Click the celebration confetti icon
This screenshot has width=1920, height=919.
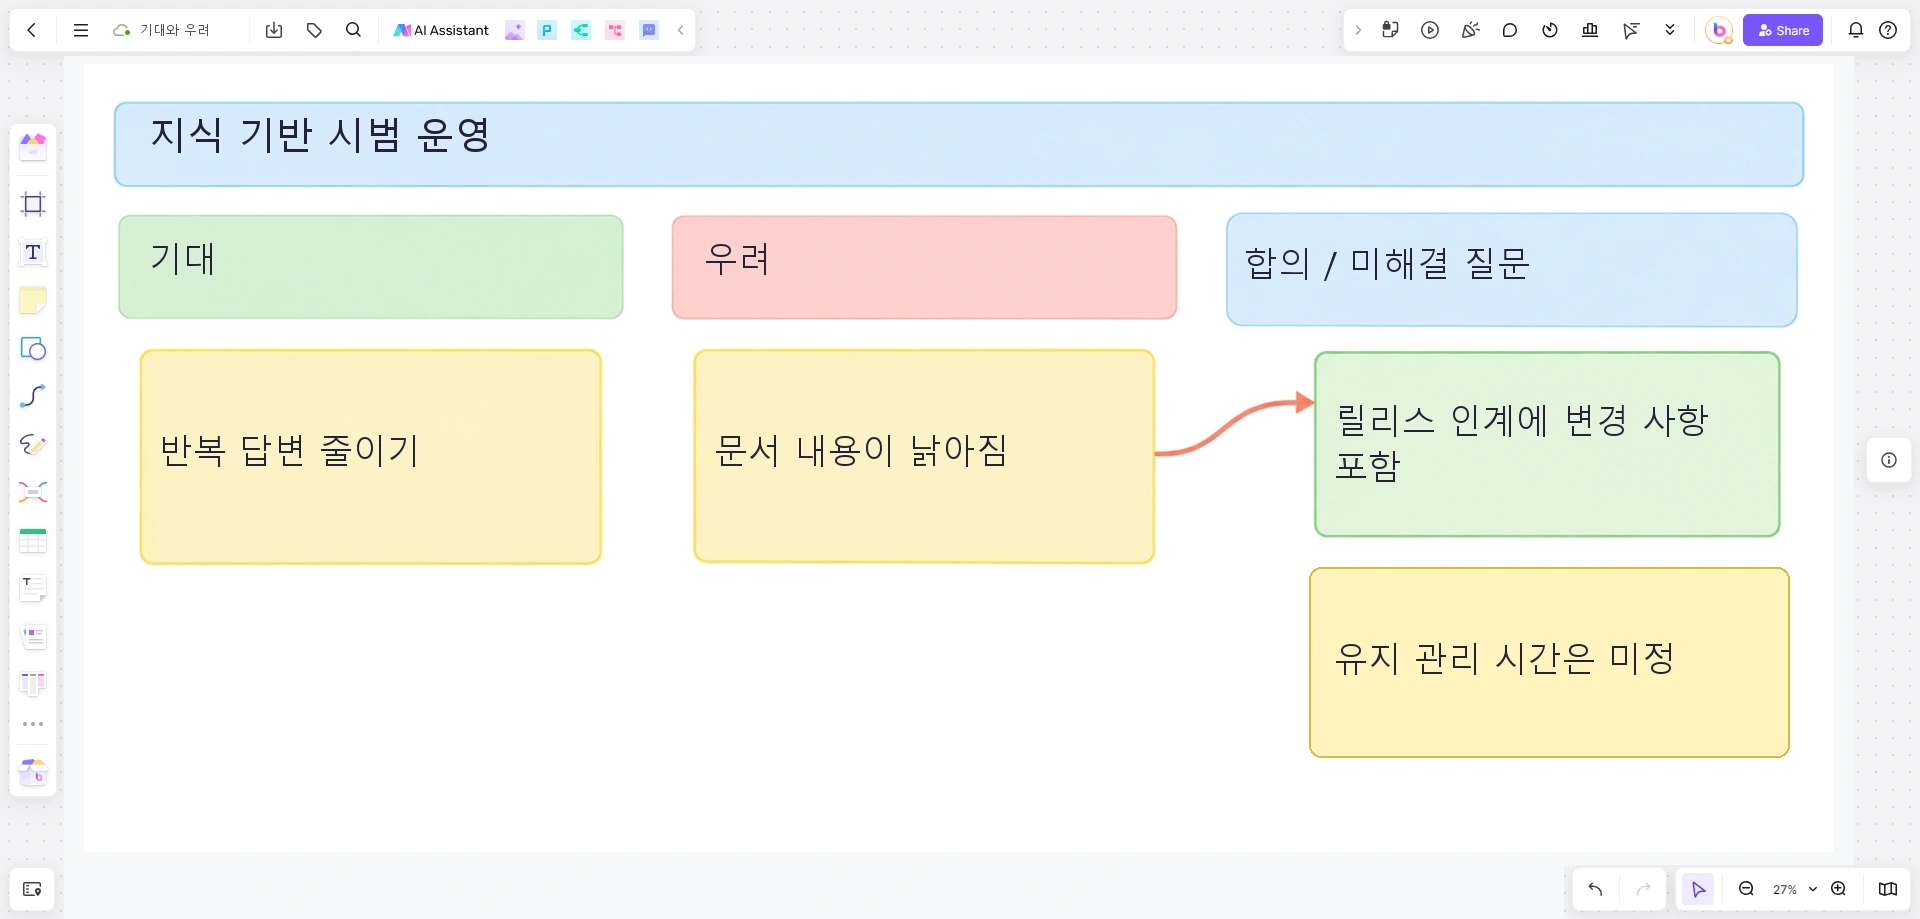(1470, 30)
